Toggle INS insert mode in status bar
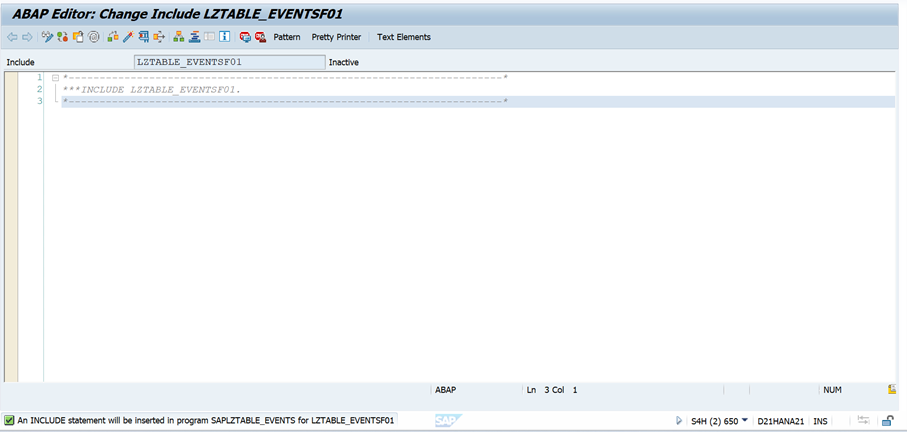 pyautogui.click(x=820, y=421)
